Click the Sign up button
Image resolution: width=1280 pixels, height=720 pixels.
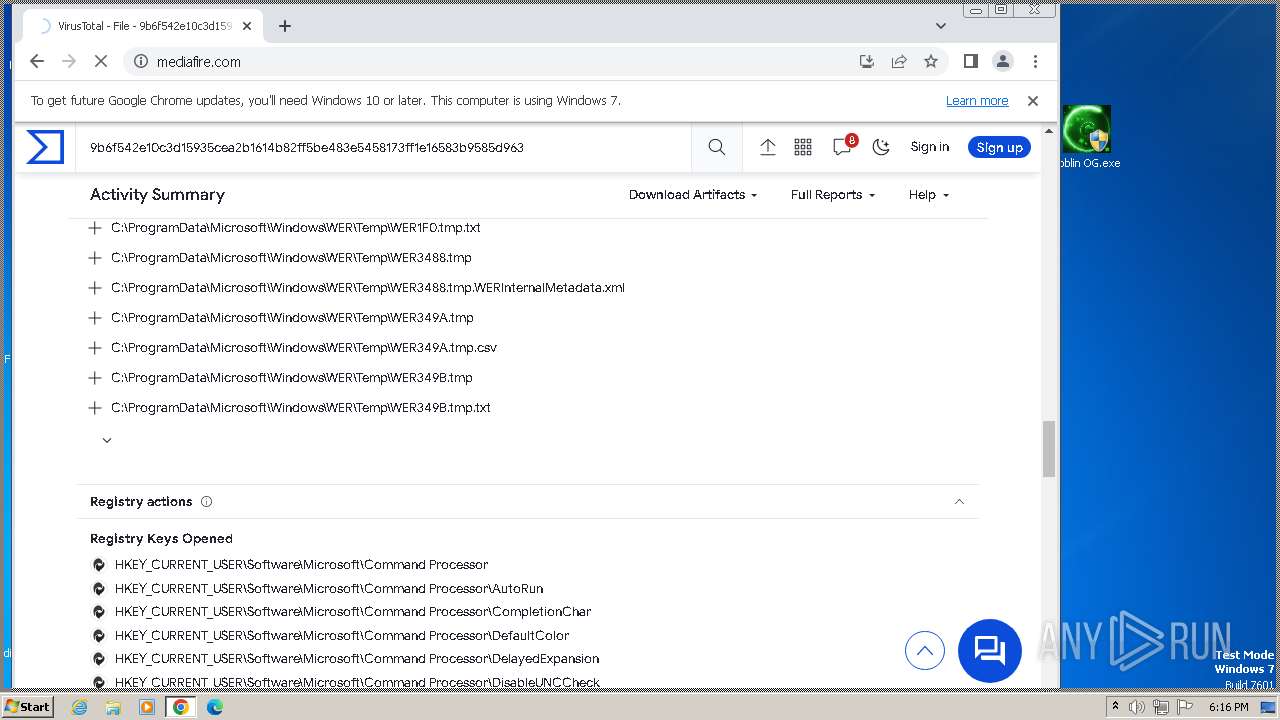point(999,147)
